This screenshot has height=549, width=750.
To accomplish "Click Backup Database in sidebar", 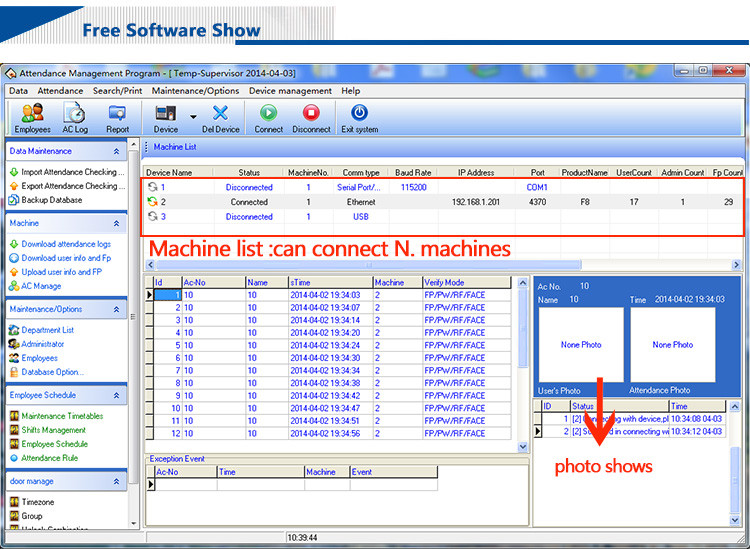I will [51, 200].
